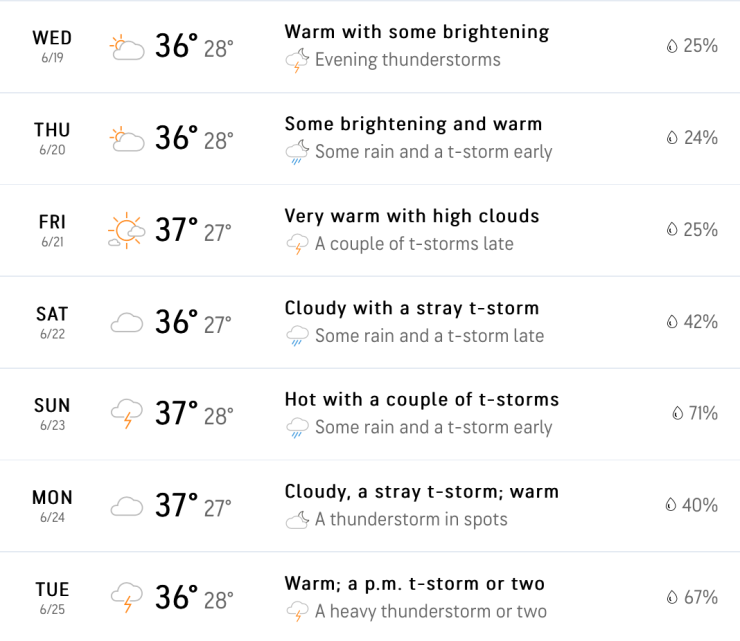Image resolution: width=740 pixels, height=641 pixels.
Task: Click Tuesday's thunderstorm weather icon
Action: (126, 598)
